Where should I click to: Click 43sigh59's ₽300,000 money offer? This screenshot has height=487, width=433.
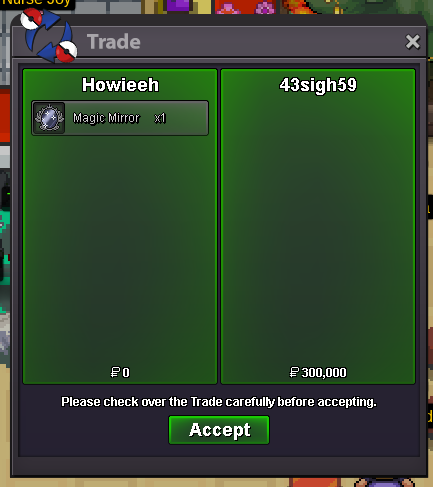tap(318, 372)
